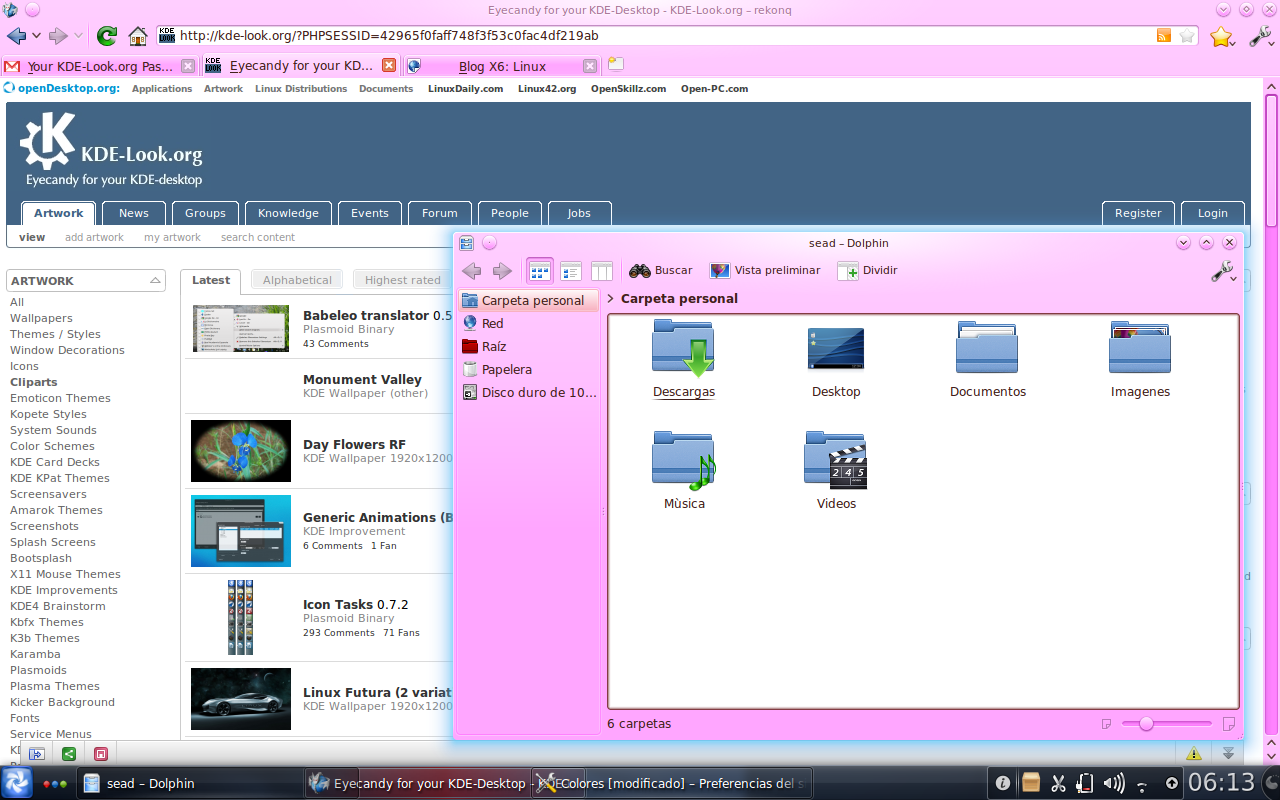
Task: Open the Linux Futura car thumbnail
Action: click(x=241, y=699)
